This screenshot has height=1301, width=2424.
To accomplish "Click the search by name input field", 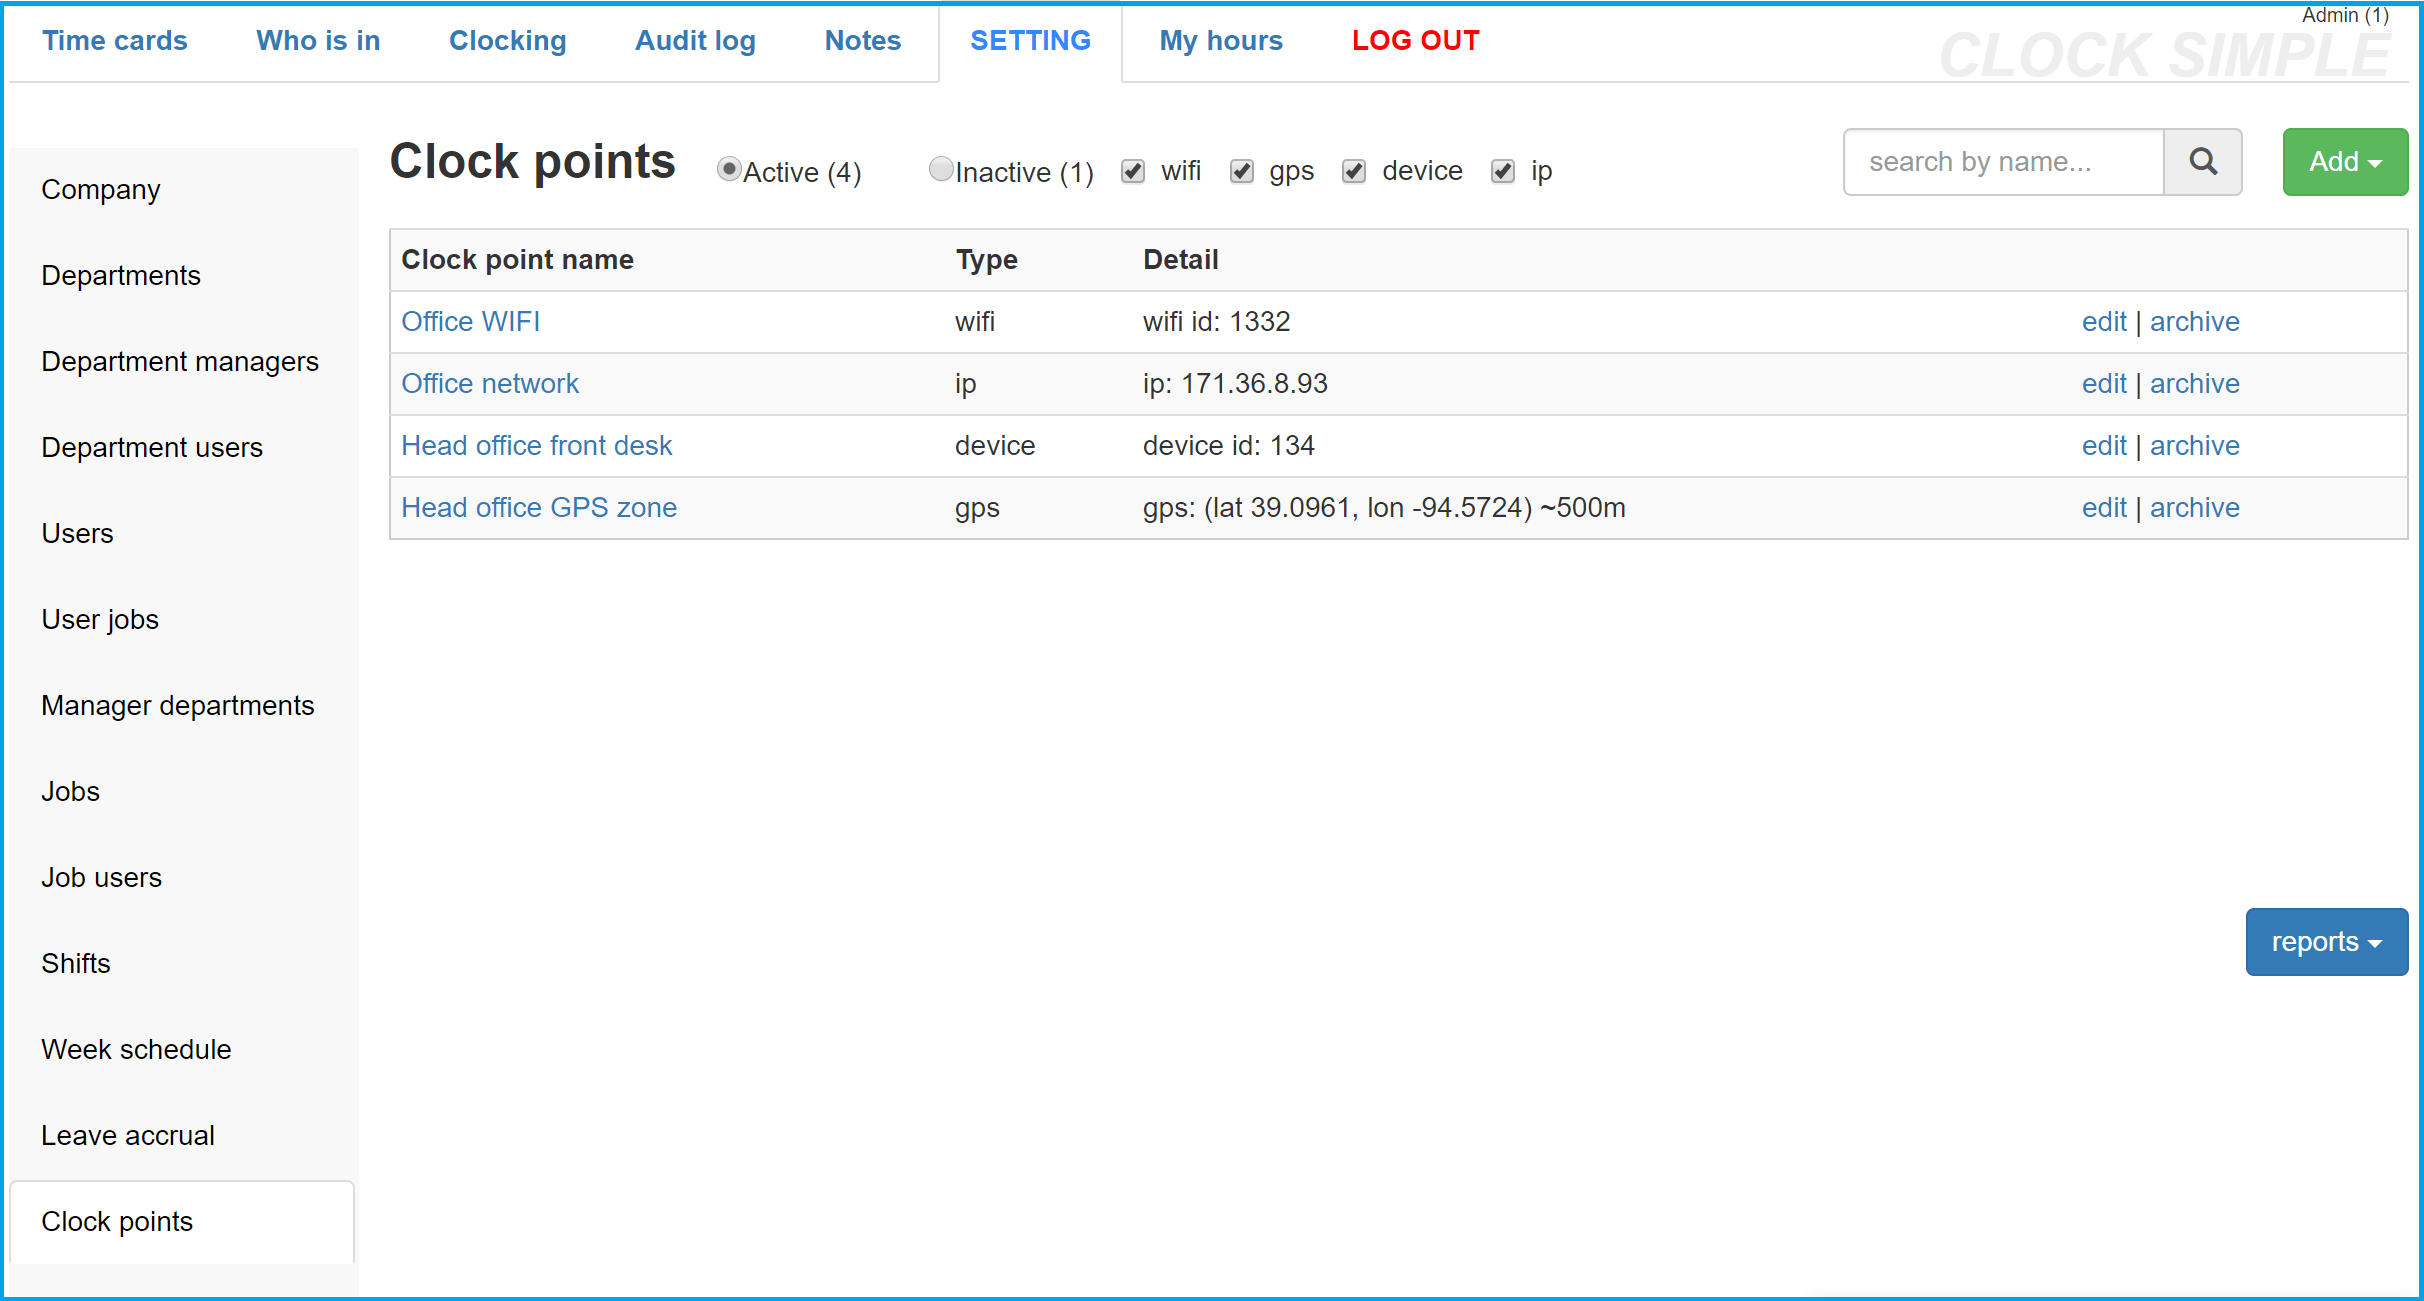I will coord(2003,161).
